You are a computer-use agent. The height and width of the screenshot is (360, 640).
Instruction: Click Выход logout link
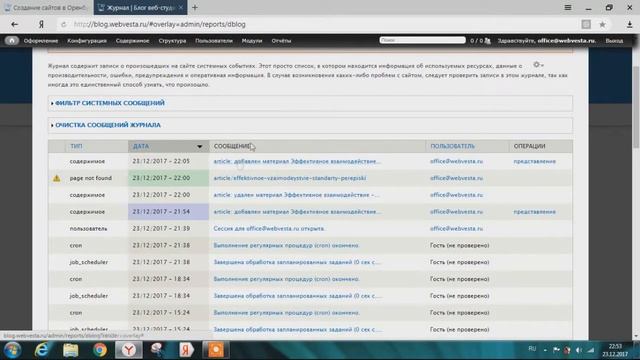pyautogui.click(x=614, y=41)
